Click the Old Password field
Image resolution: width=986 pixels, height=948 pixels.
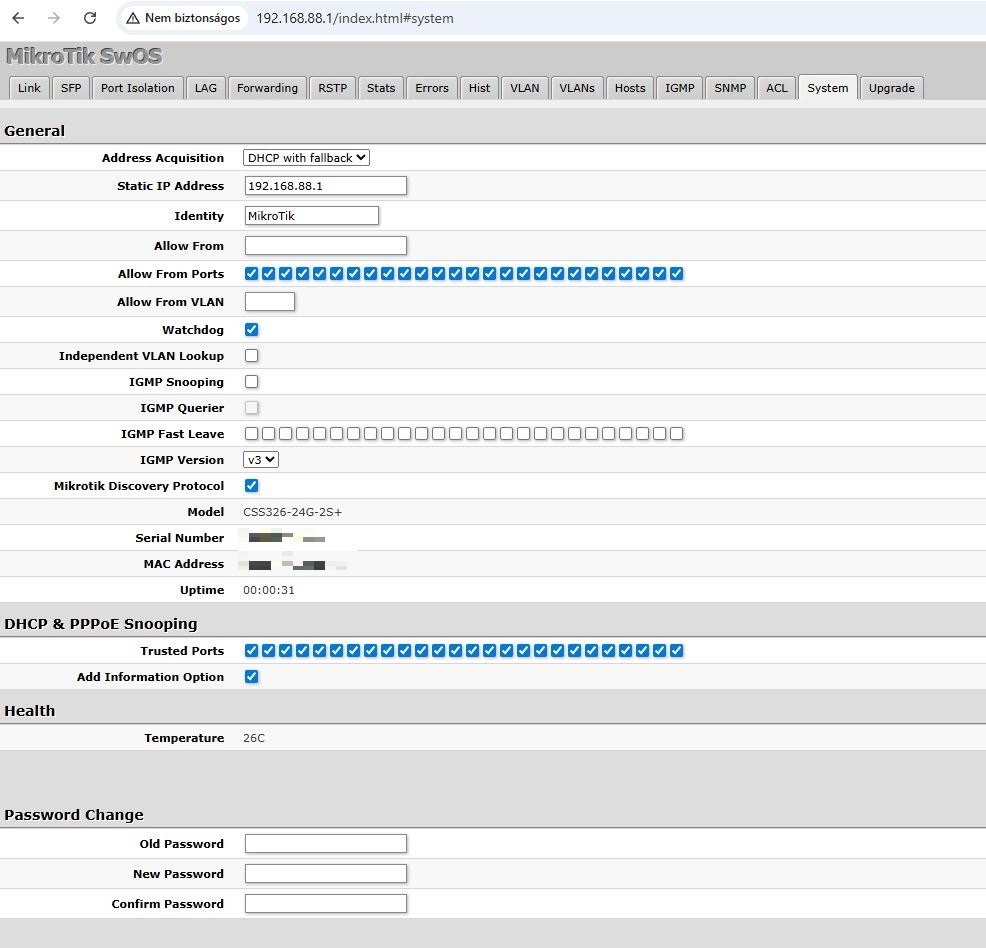pos(326,844)
